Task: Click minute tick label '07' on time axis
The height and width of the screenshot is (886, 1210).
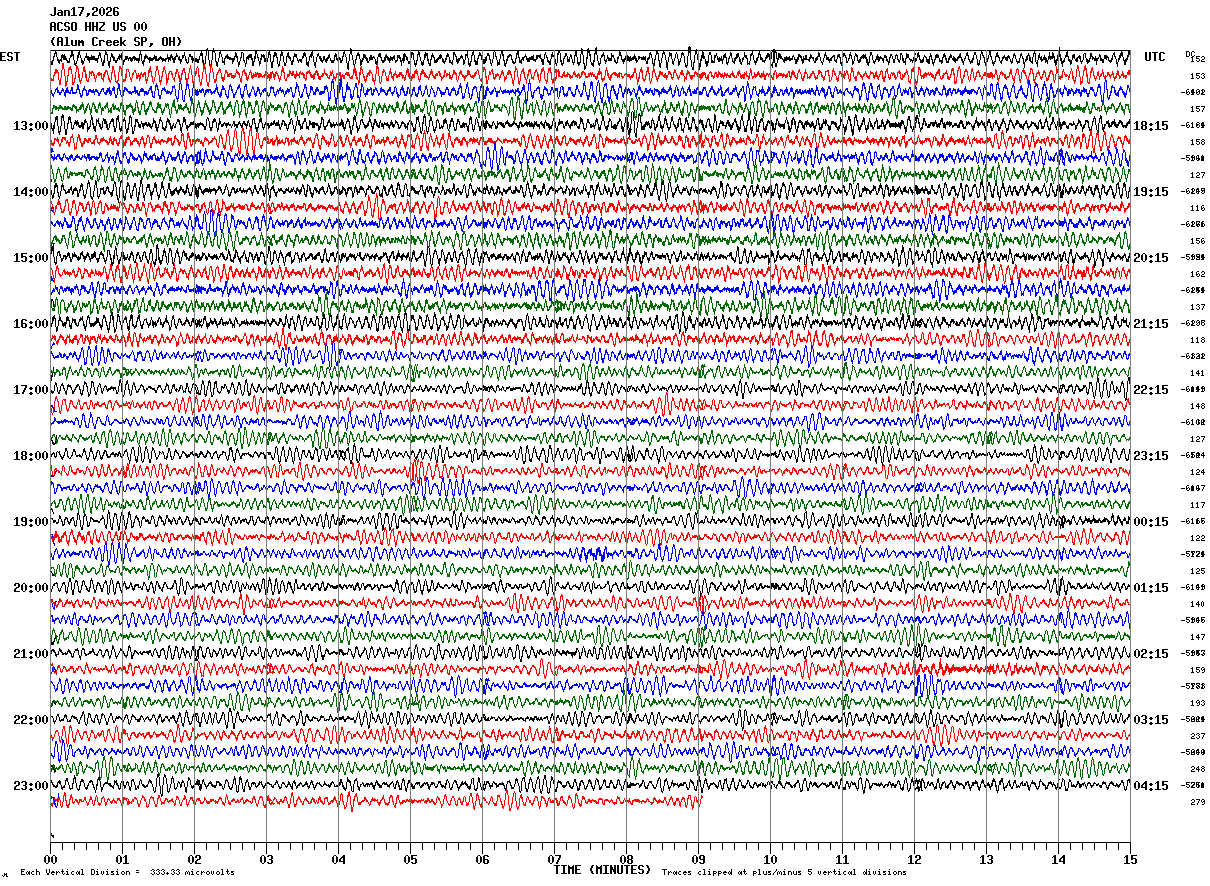Action: point(554,859)
